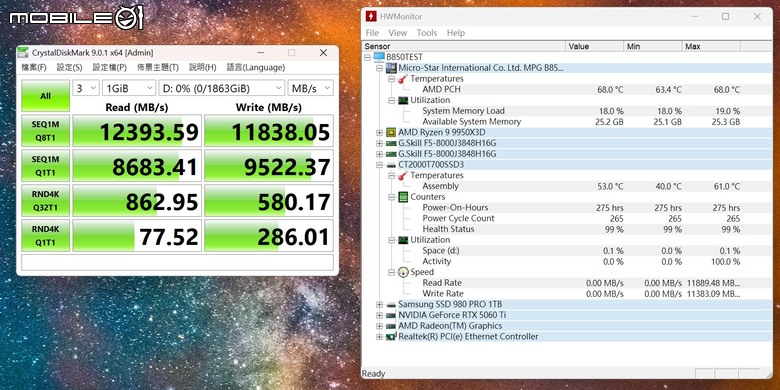The width and height of the screenshot is (780, 390).
Task: Click the Speed gauge icon
Action: coord(403,272)
